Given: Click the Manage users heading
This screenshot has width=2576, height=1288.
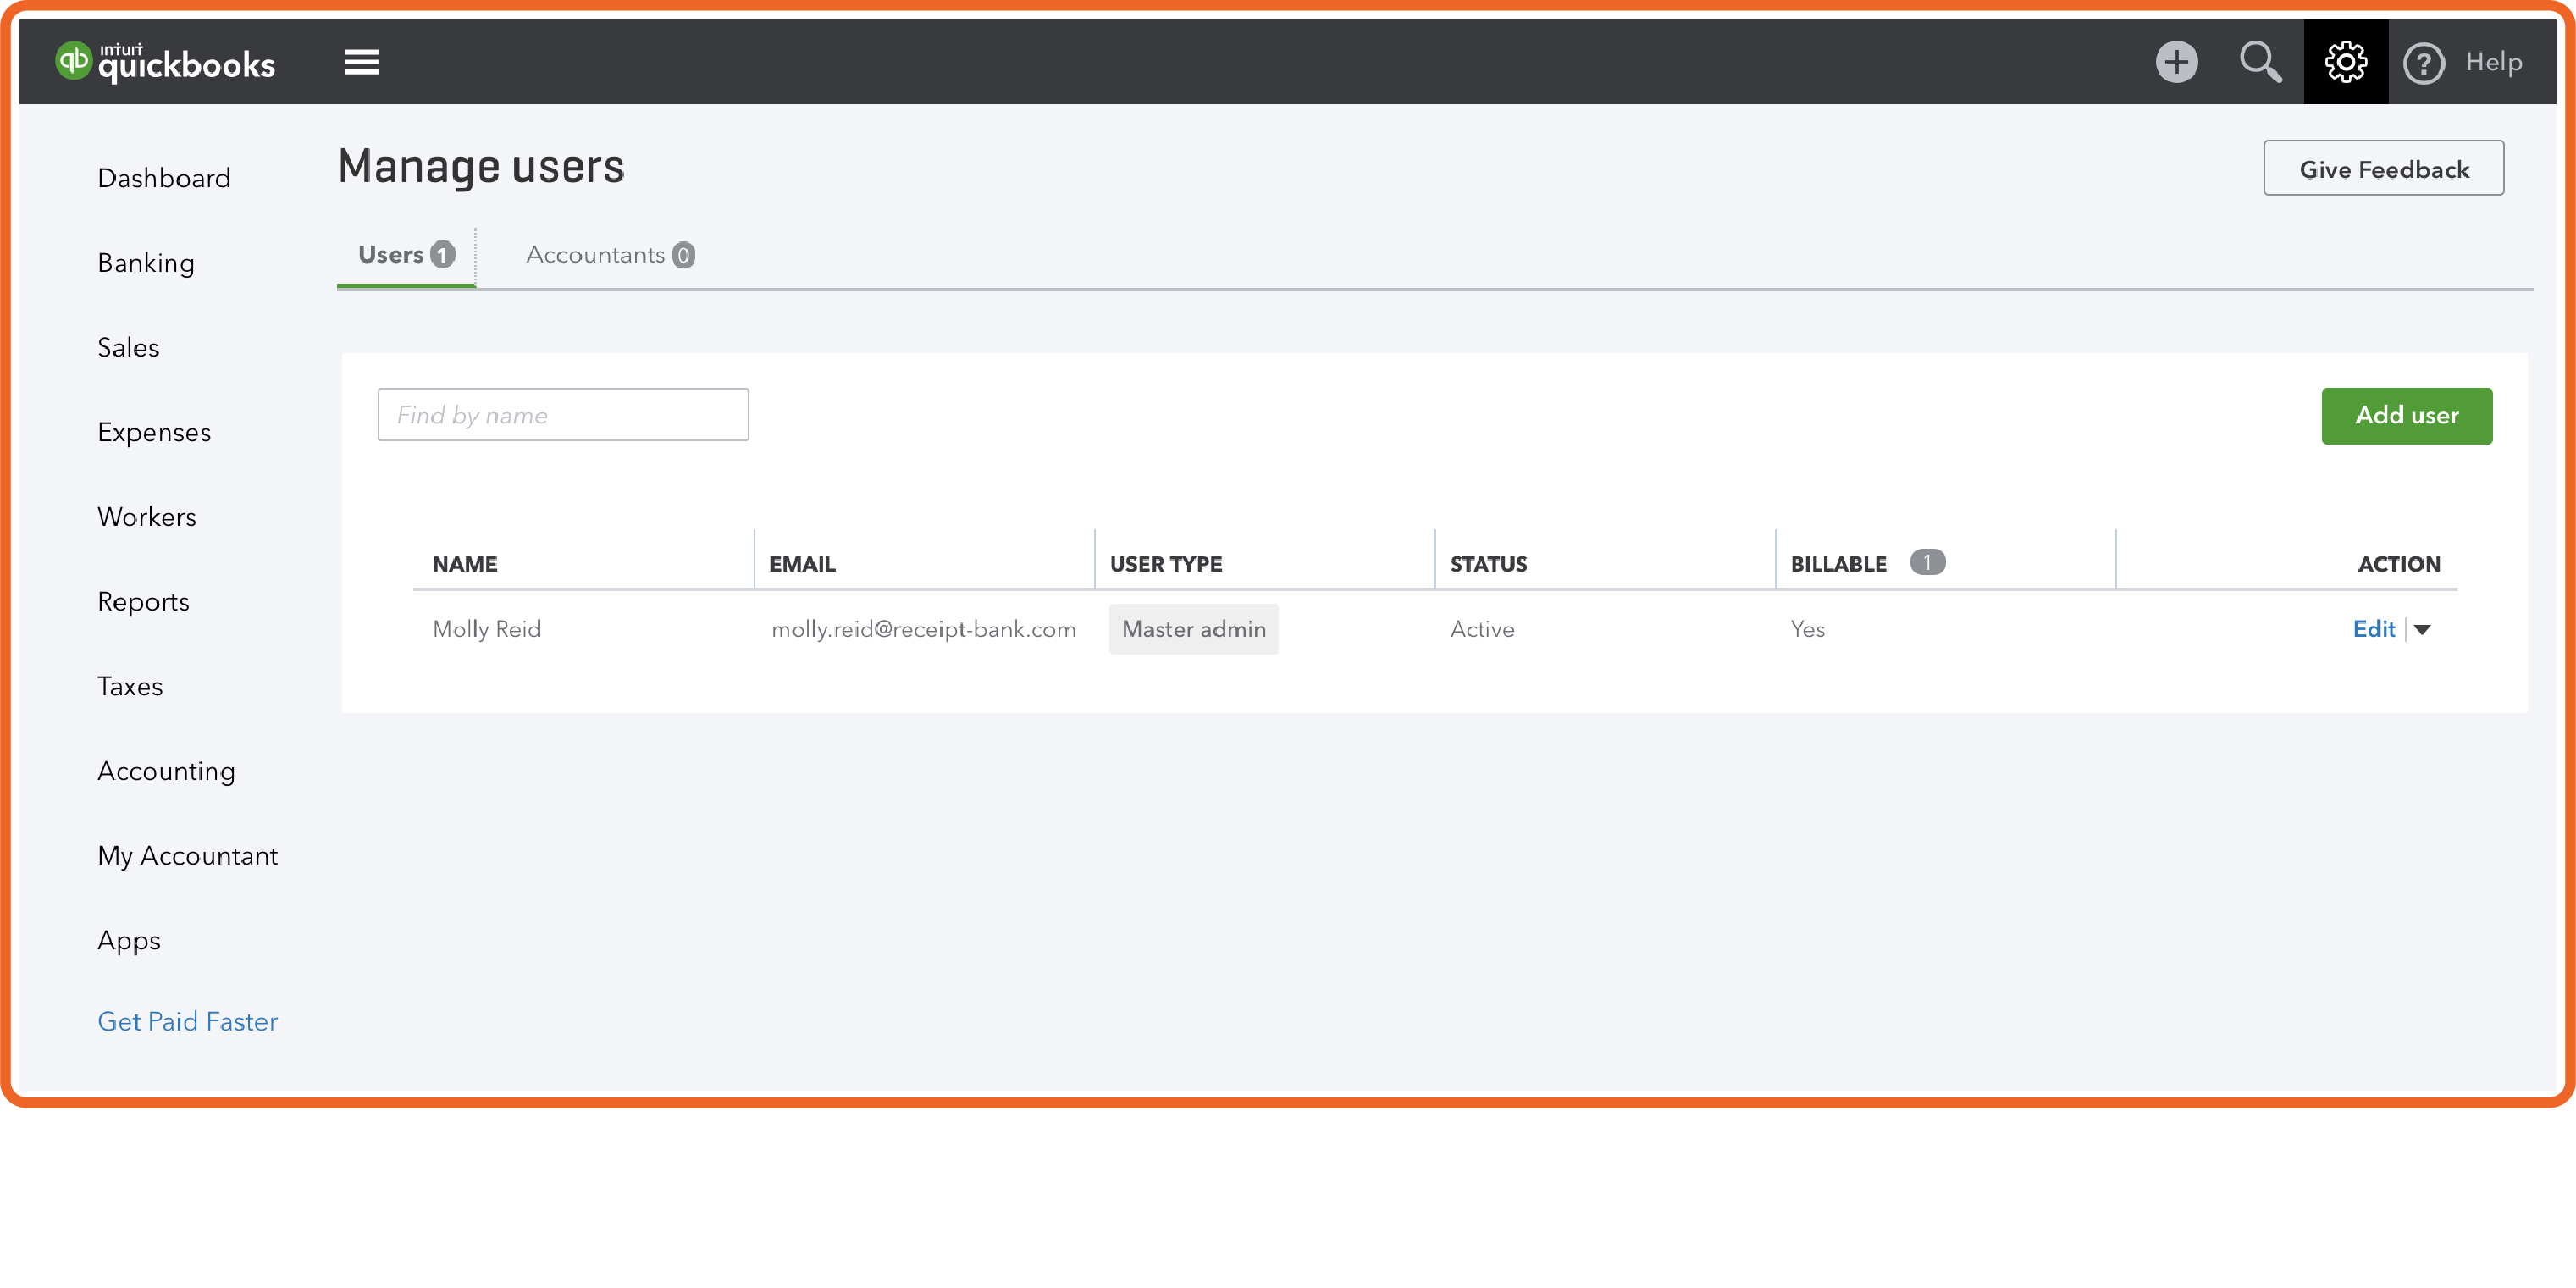Looking at the screenshot, I should click(x=481, y=166).
